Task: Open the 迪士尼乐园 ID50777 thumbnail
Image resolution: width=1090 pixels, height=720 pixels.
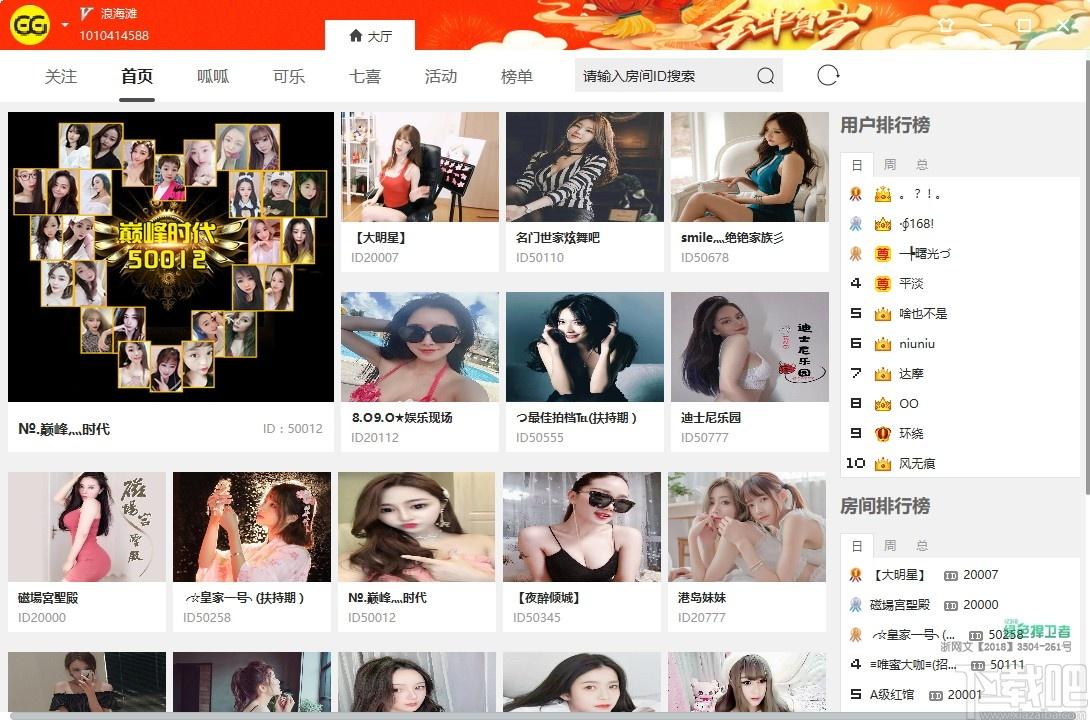Action: (x=750, y=347)
